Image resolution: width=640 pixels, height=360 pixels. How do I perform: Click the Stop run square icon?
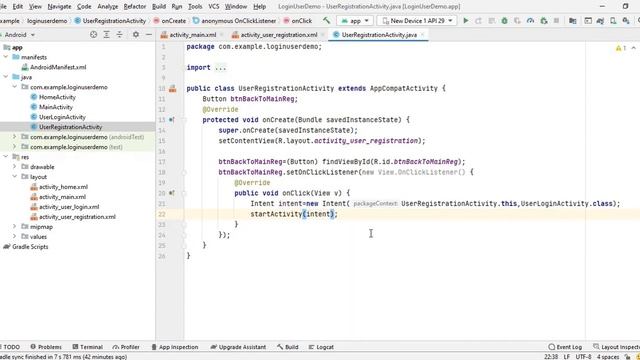[x=556, y=20]
